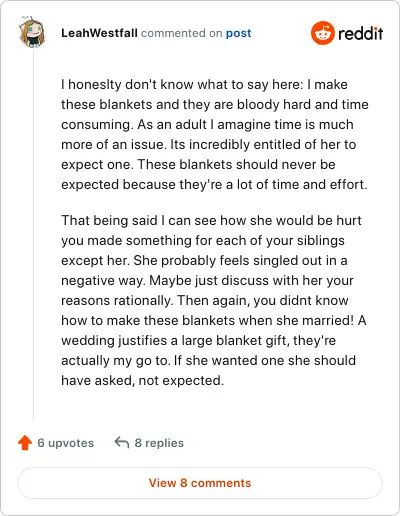Click the paragraph starting 'I honeslty don't know'

[x=215, y=134]
